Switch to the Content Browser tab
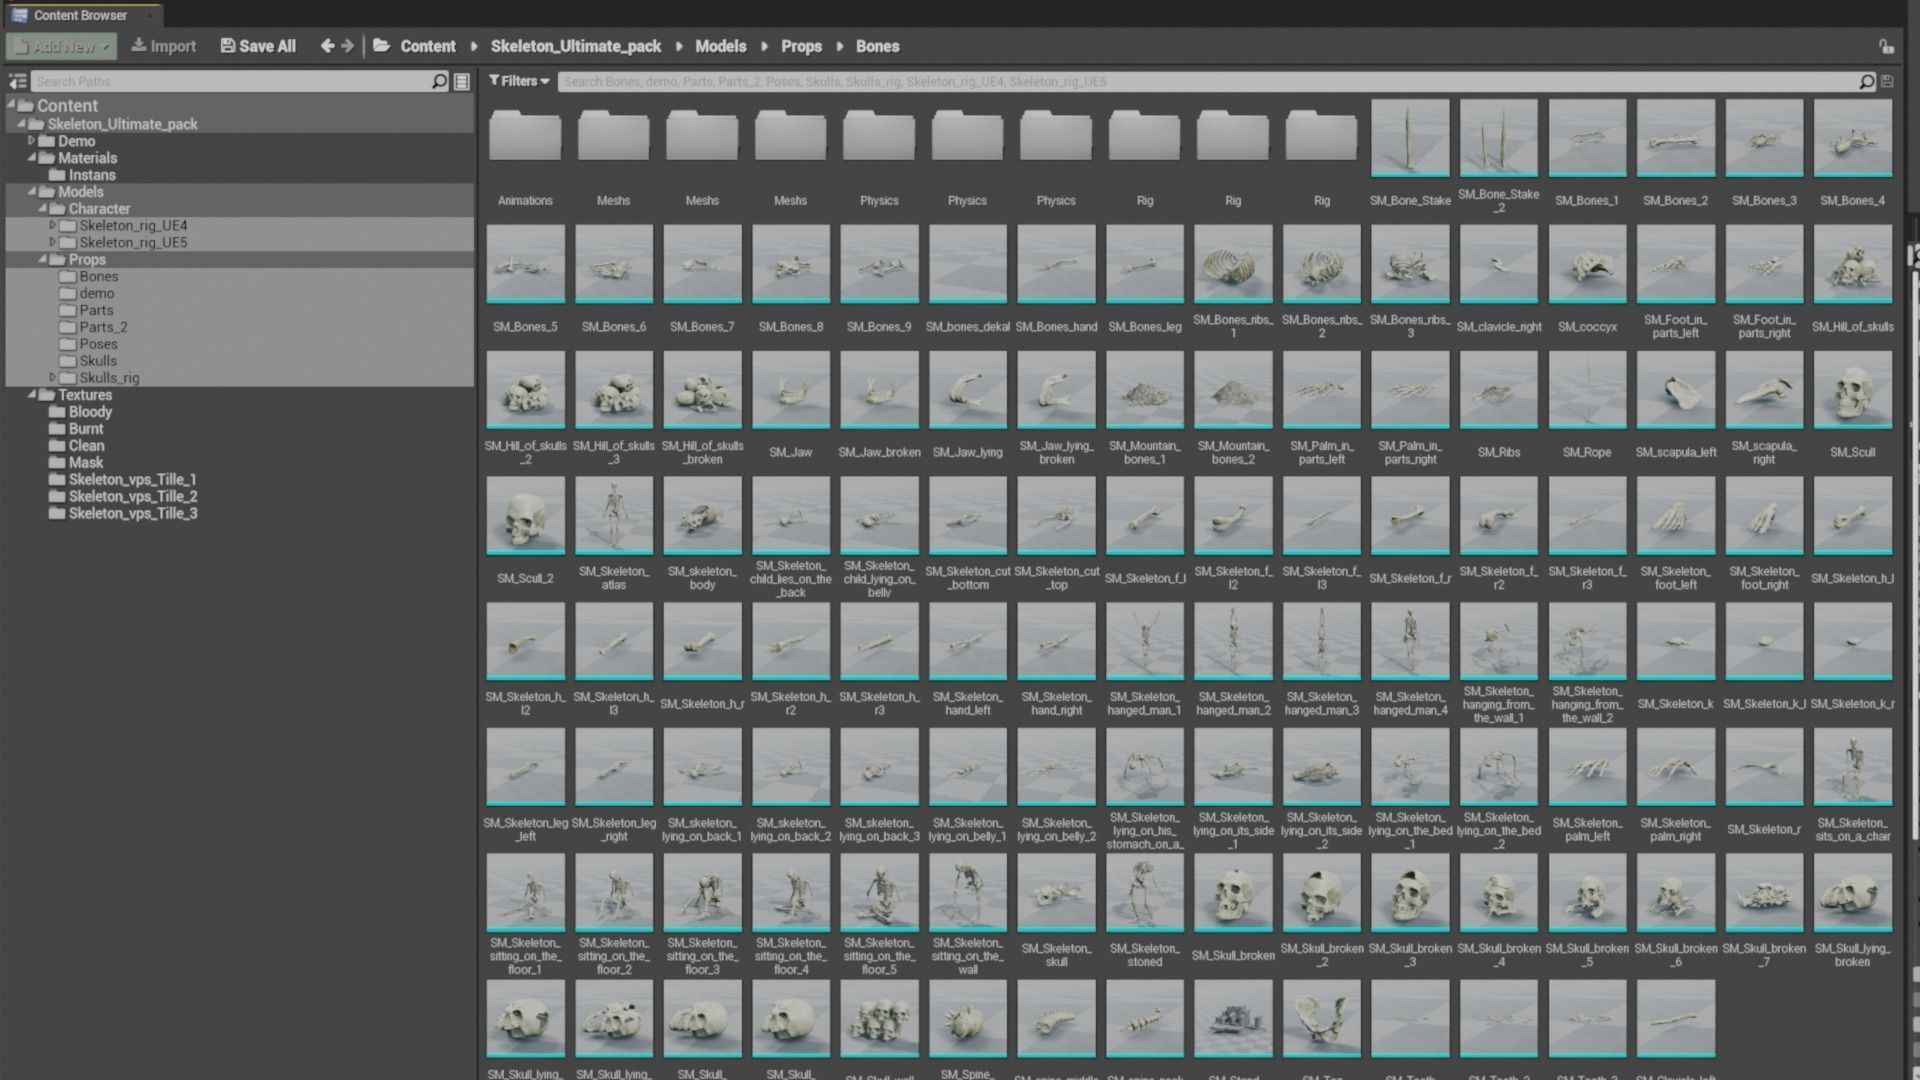Image resolution: width=1920 pixels, height=1080 pixels. [80, 15]
